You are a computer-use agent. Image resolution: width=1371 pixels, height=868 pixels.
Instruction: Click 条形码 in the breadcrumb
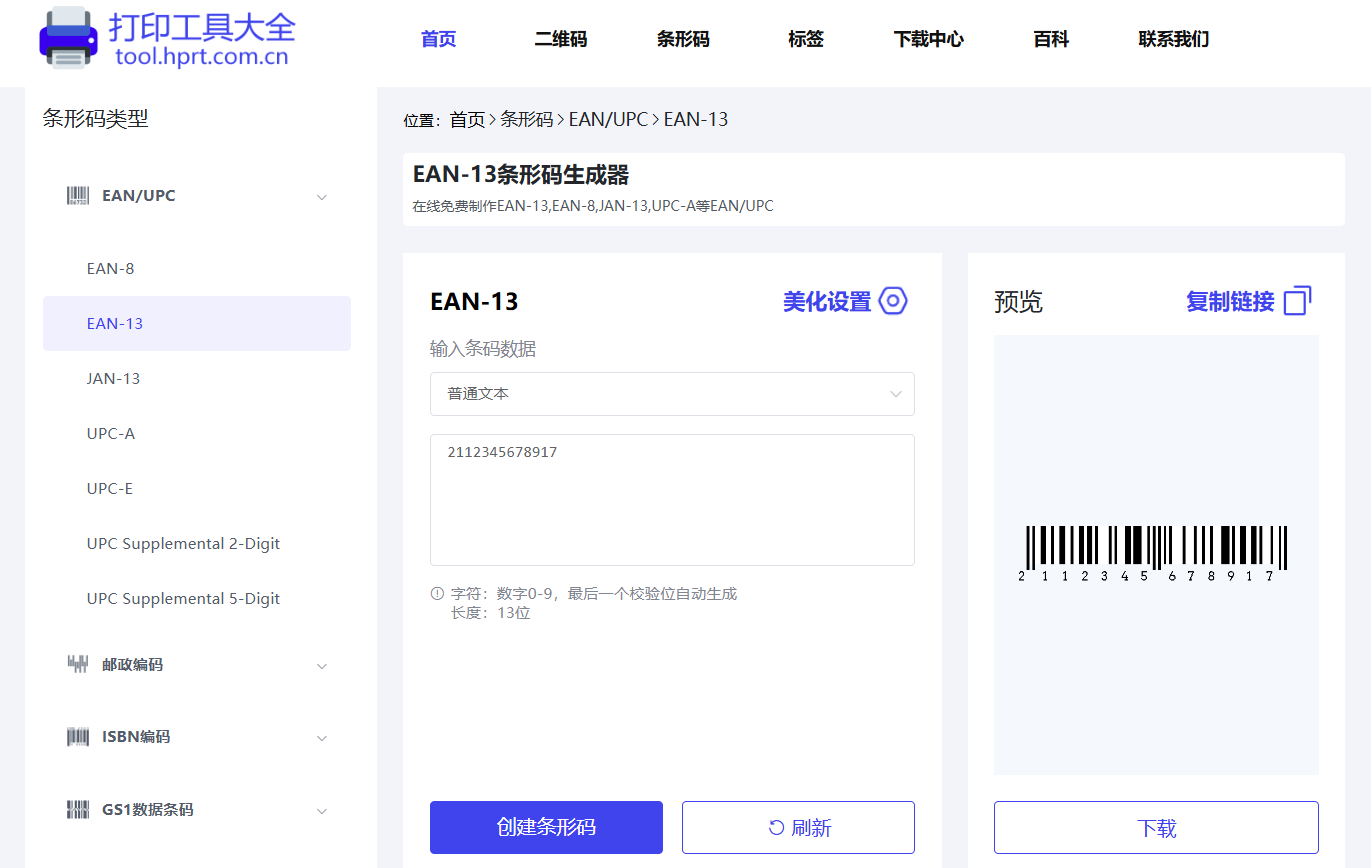(527, 120)
